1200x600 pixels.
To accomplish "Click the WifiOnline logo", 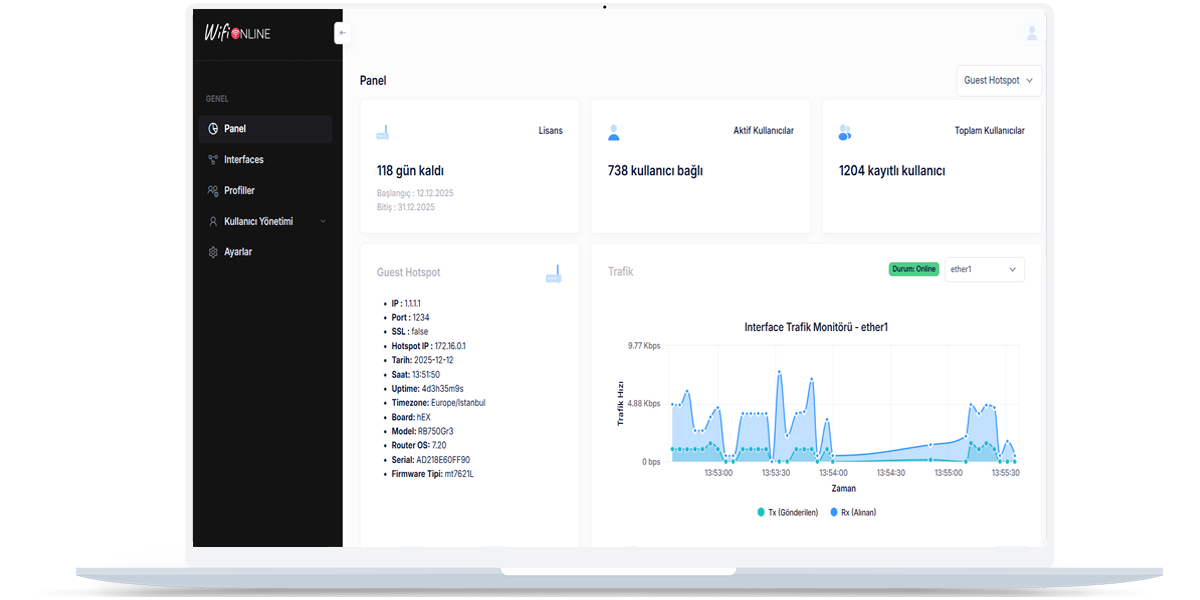I will pos(237,33).
